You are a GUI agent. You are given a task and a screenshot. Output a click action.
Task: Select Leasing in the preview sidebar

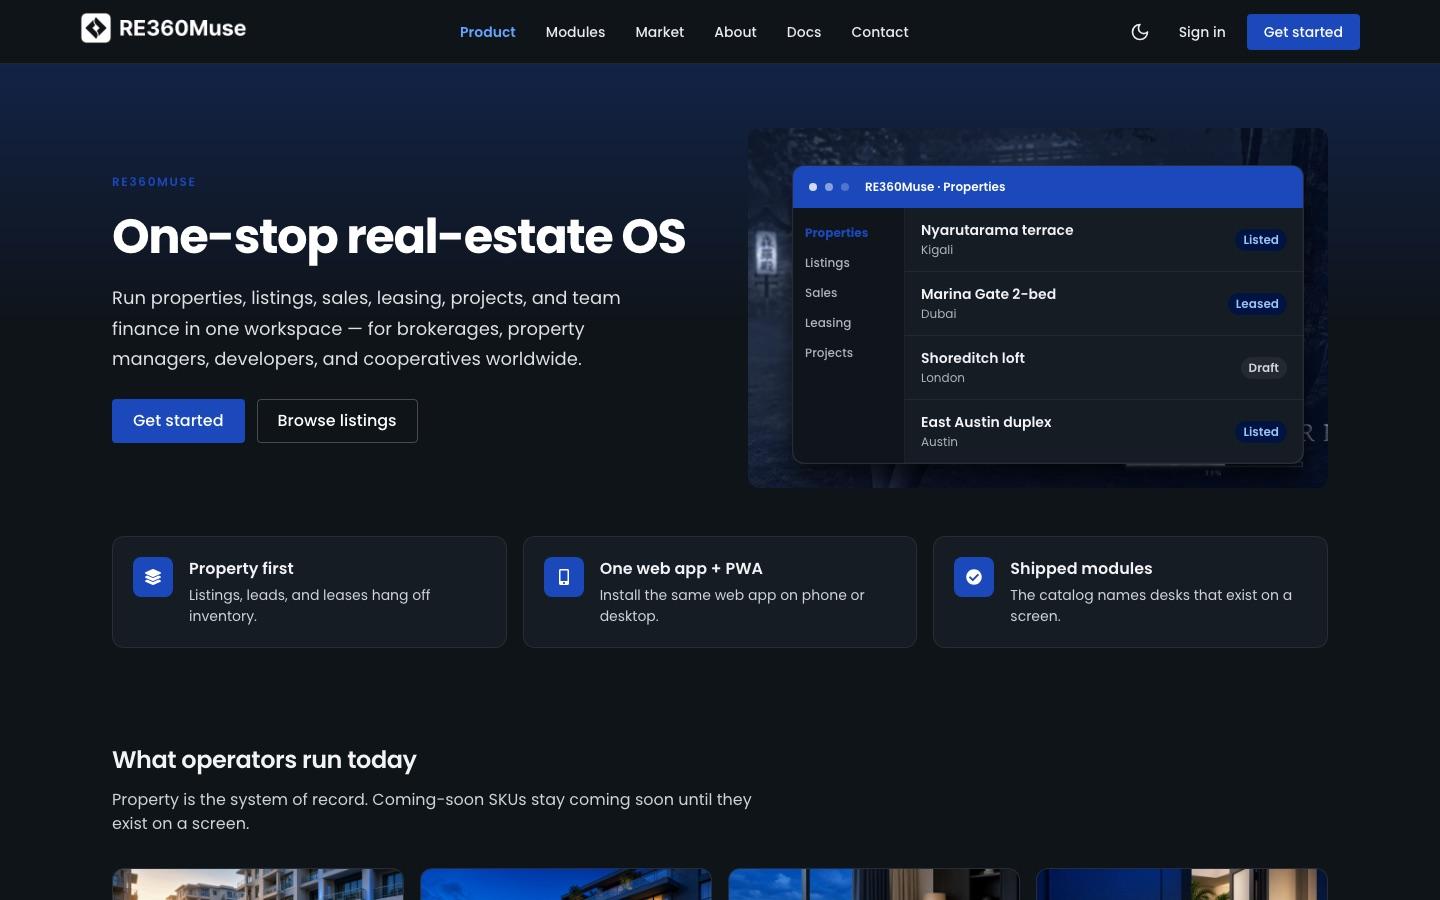[x=828, y=323]
